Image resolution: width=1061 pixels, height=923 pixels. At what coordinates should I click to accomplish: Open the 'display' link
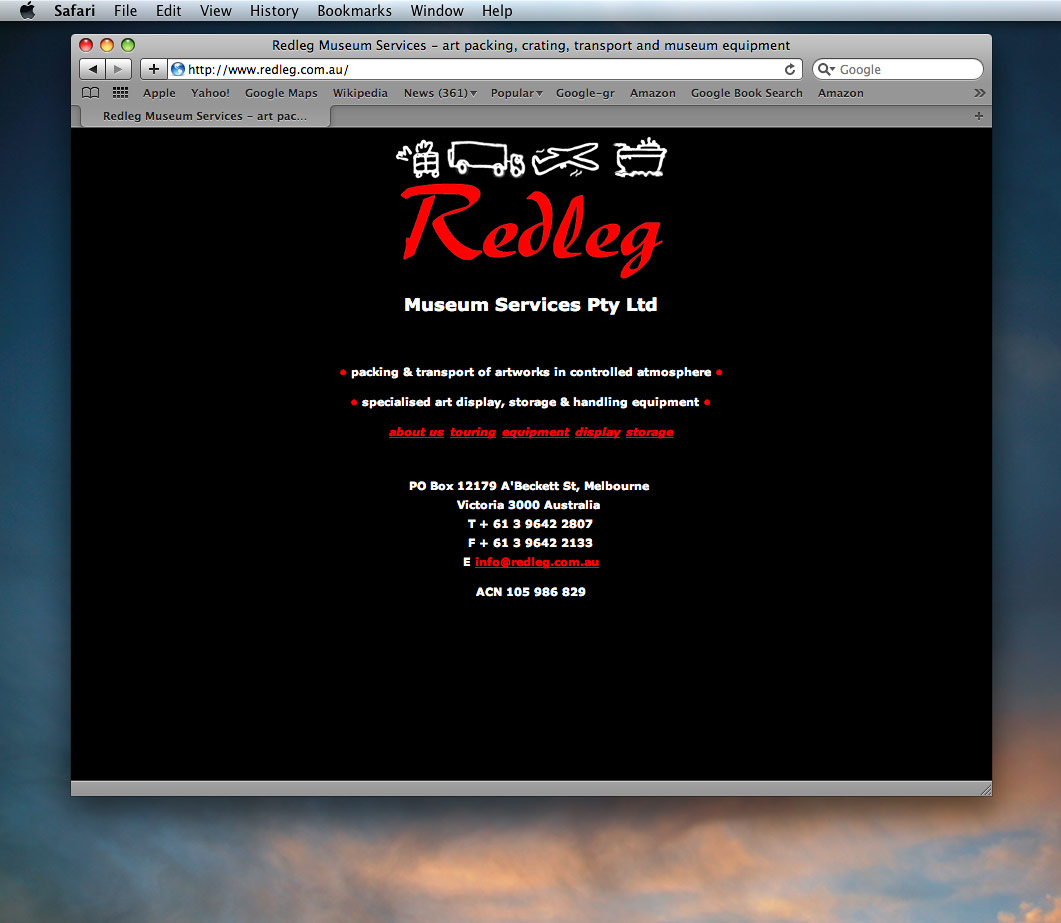[x=597, y=432]
